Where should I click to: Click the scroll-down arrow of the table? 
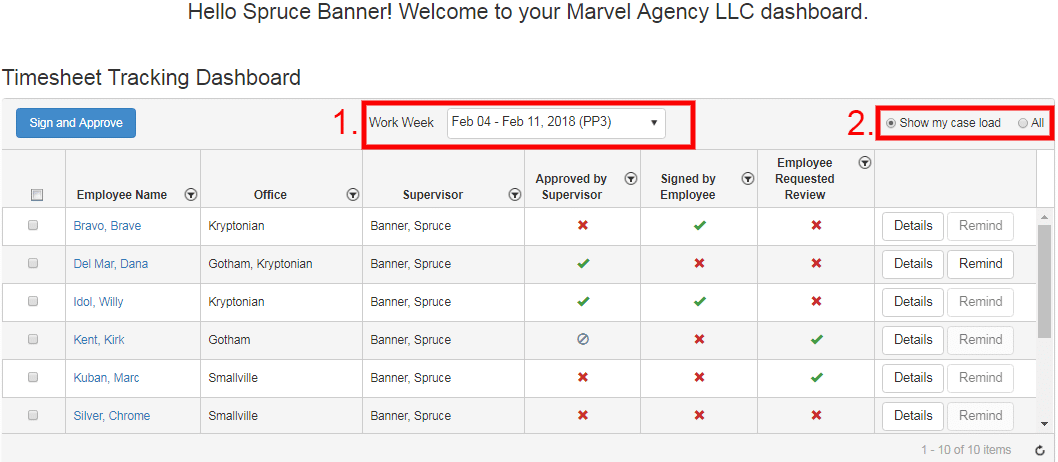point(1045,424)
